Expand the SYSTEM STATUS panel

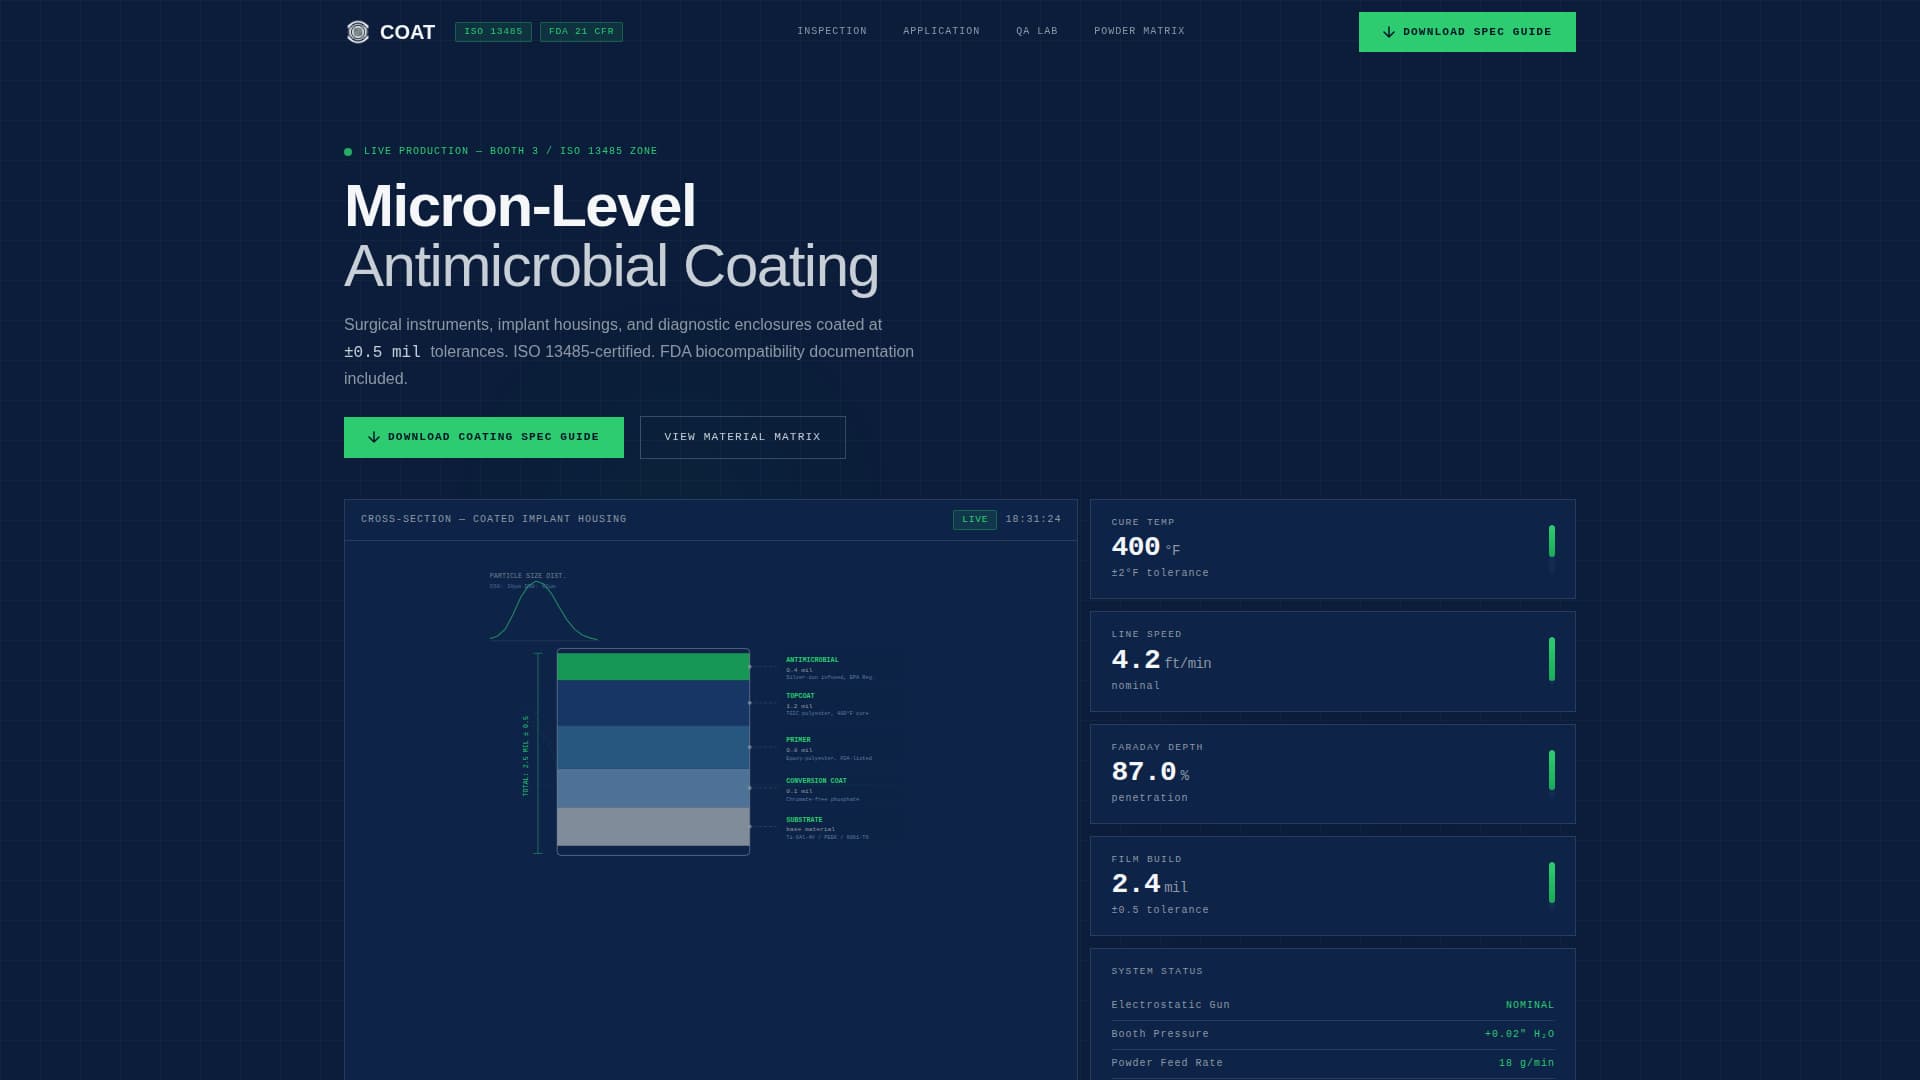(x=1156, y=971)
